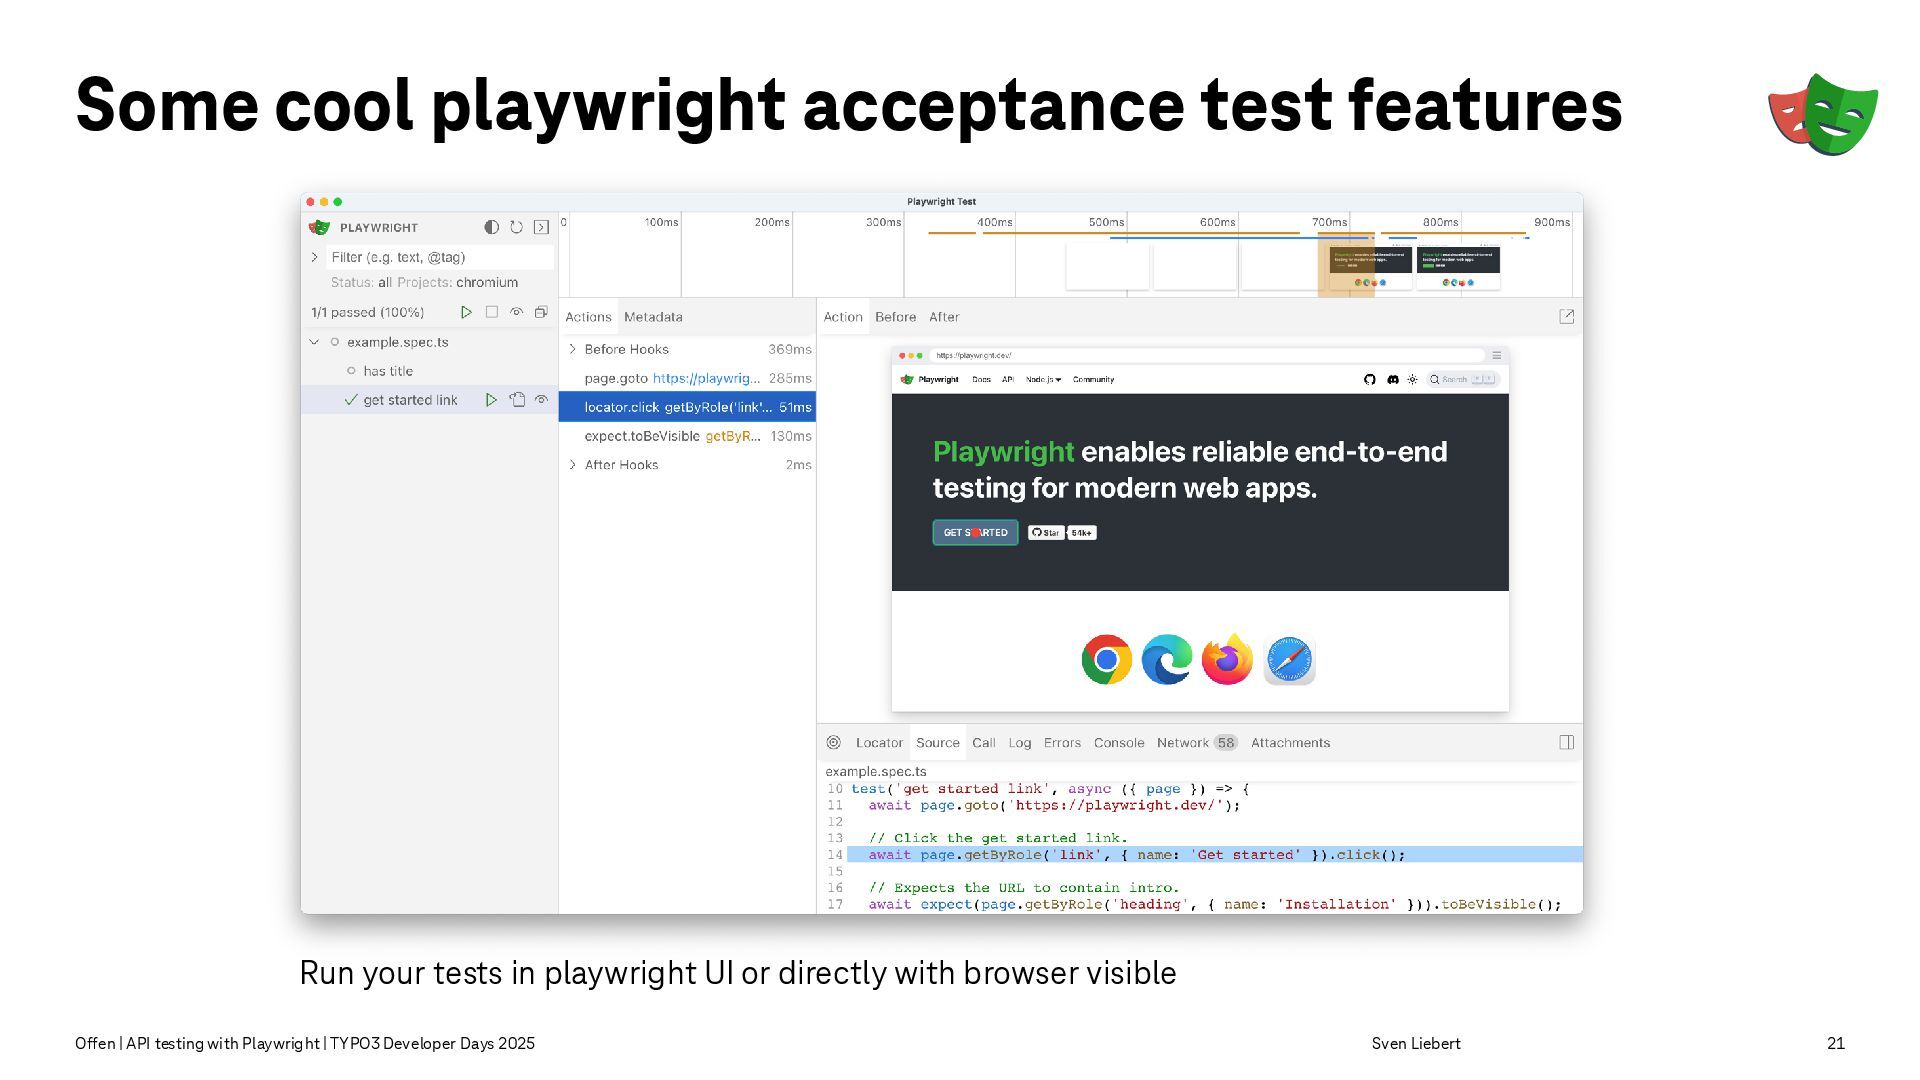
Task: Click the pick locator target icon
Action: click(x=833, y=742)
